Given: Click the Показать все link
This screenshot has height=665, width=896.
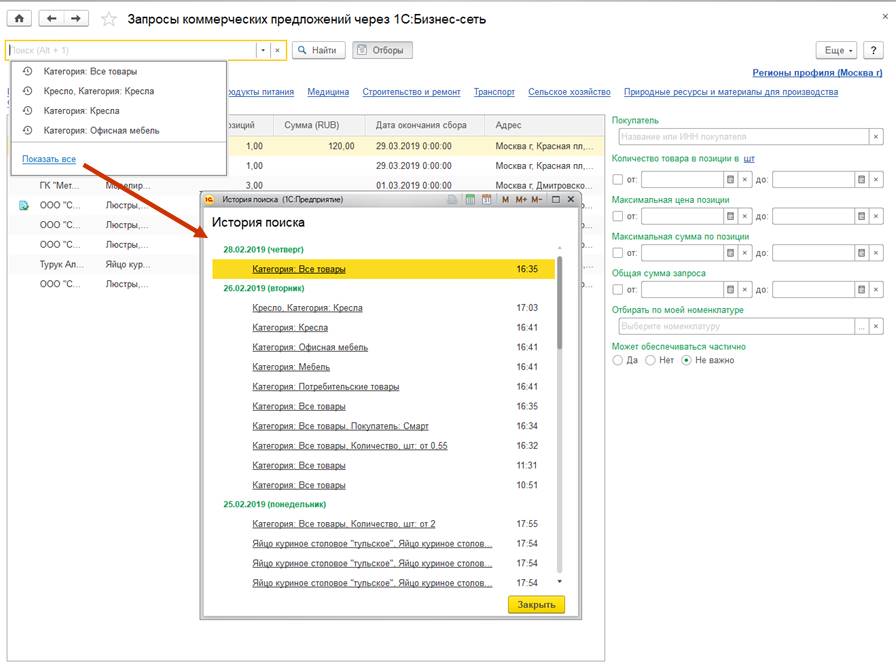Looking at the screenshot, I should pyautogui.click(x=49, y=159).
